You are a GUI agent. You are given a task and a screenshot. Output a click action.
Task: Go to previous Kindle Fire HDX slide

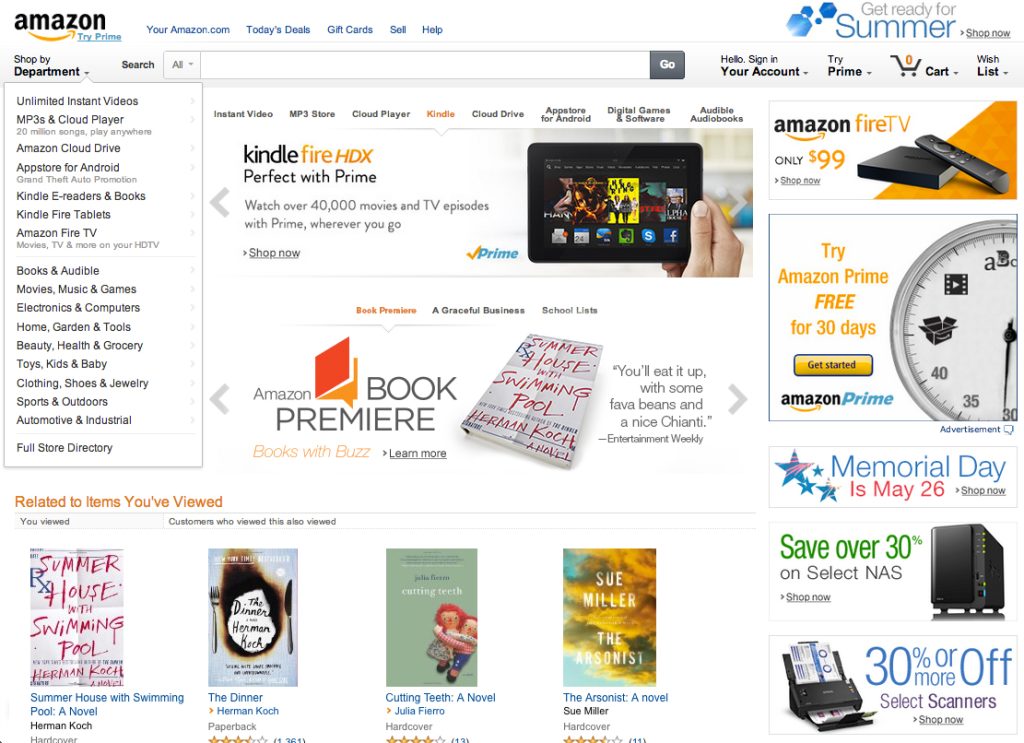point(220,202)
